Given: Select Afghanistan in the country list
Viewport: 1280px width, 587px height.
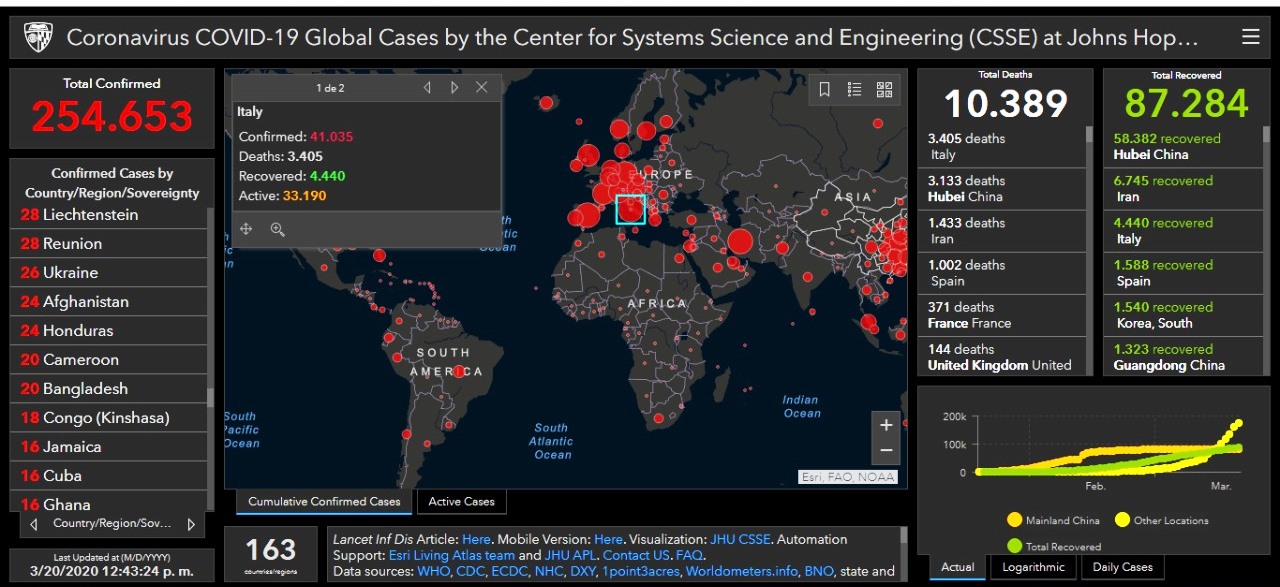Looking at the screenshot, I should click(108, 302).
